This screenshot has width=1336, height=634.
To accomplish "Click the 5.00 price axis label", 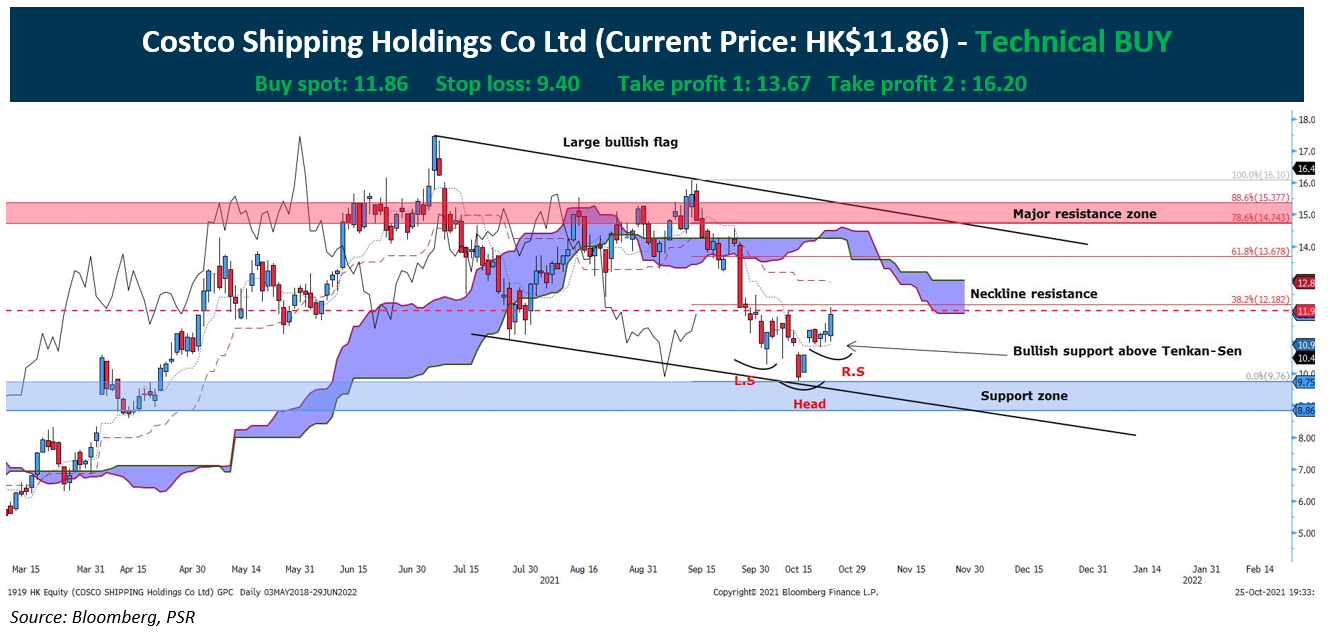I will [1306, 533].
